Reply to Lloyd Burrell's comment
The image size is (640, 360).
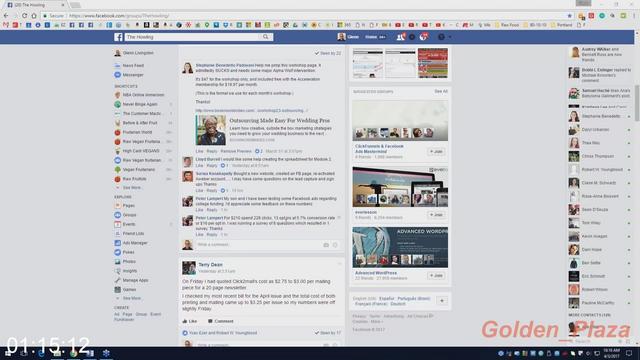(x=212, y=166)
